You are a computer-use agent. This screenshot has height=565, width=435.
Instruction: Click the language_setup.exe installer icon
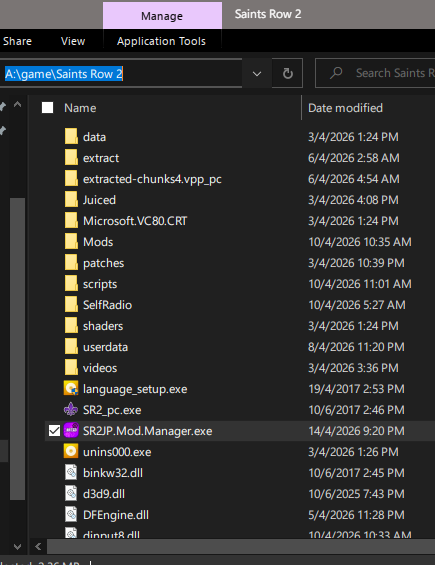(x=71, y=389)
